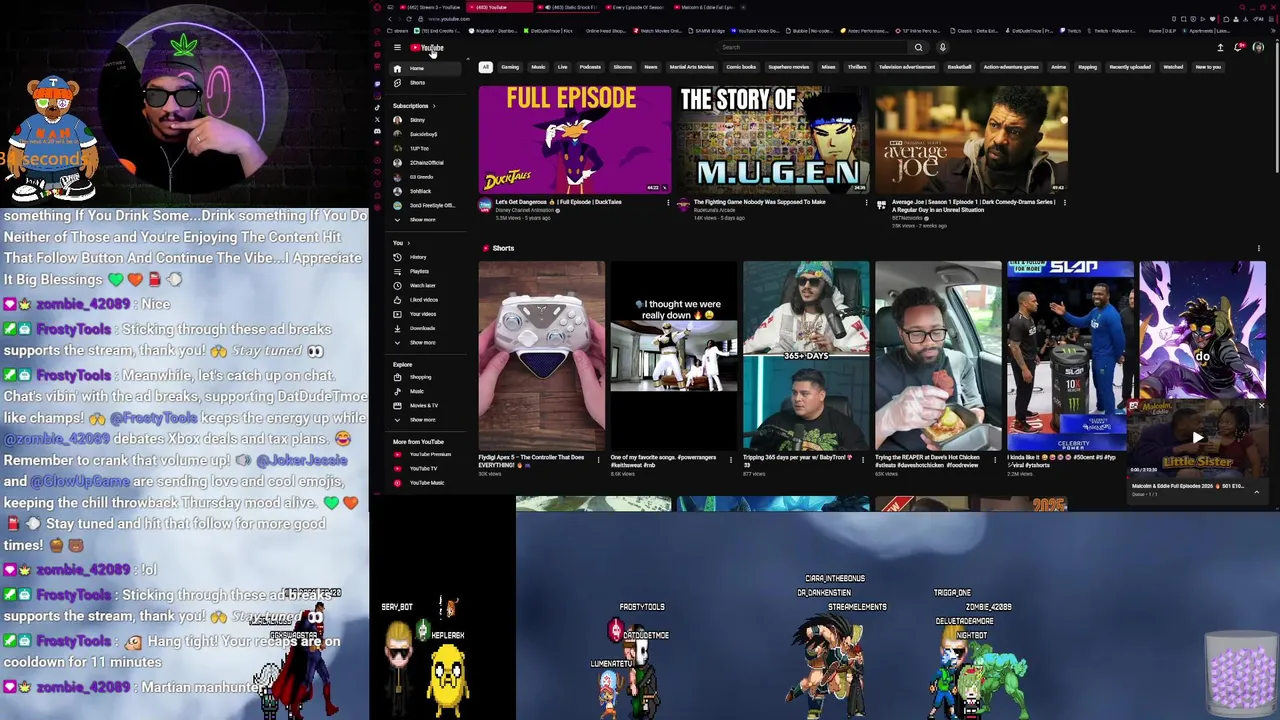Image resolution: width=1280 pixels, height=720 pixels.
Task: Open Playlists in the sidebar
Action: pyautogui.click(x=426, y=271)
